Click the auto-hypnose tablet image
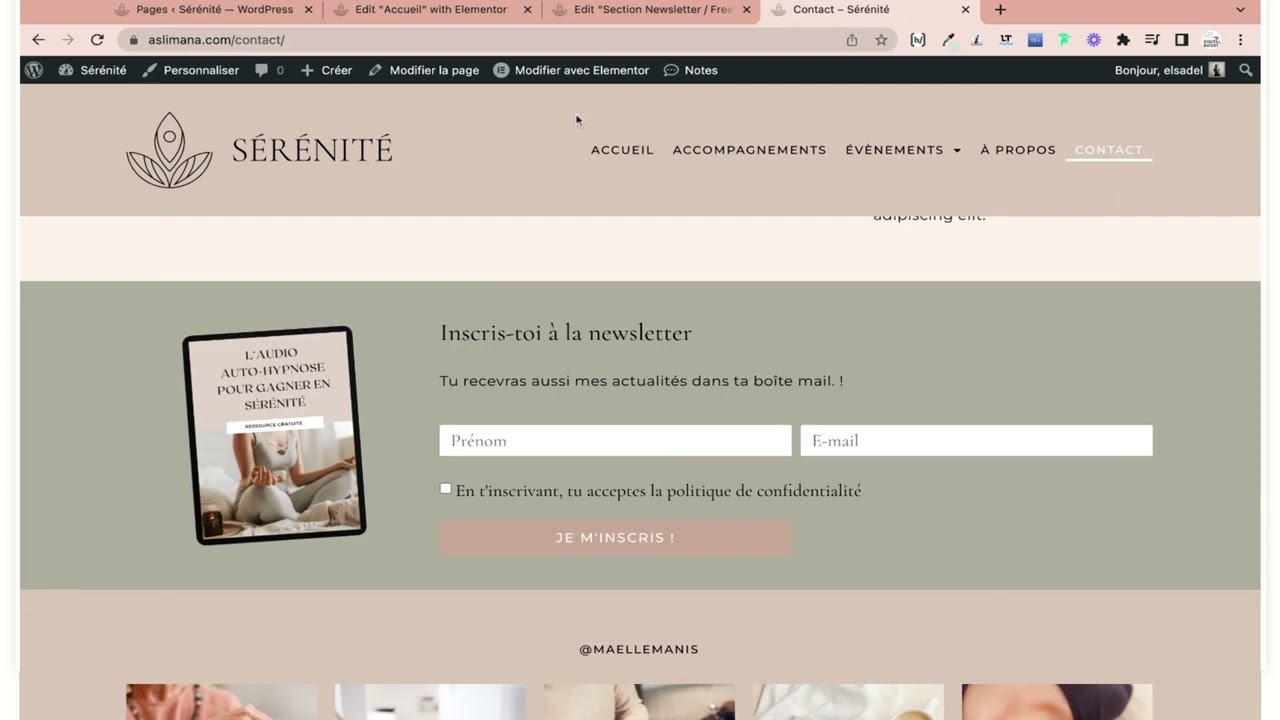The image size is (1280, 720). [274, 435]
